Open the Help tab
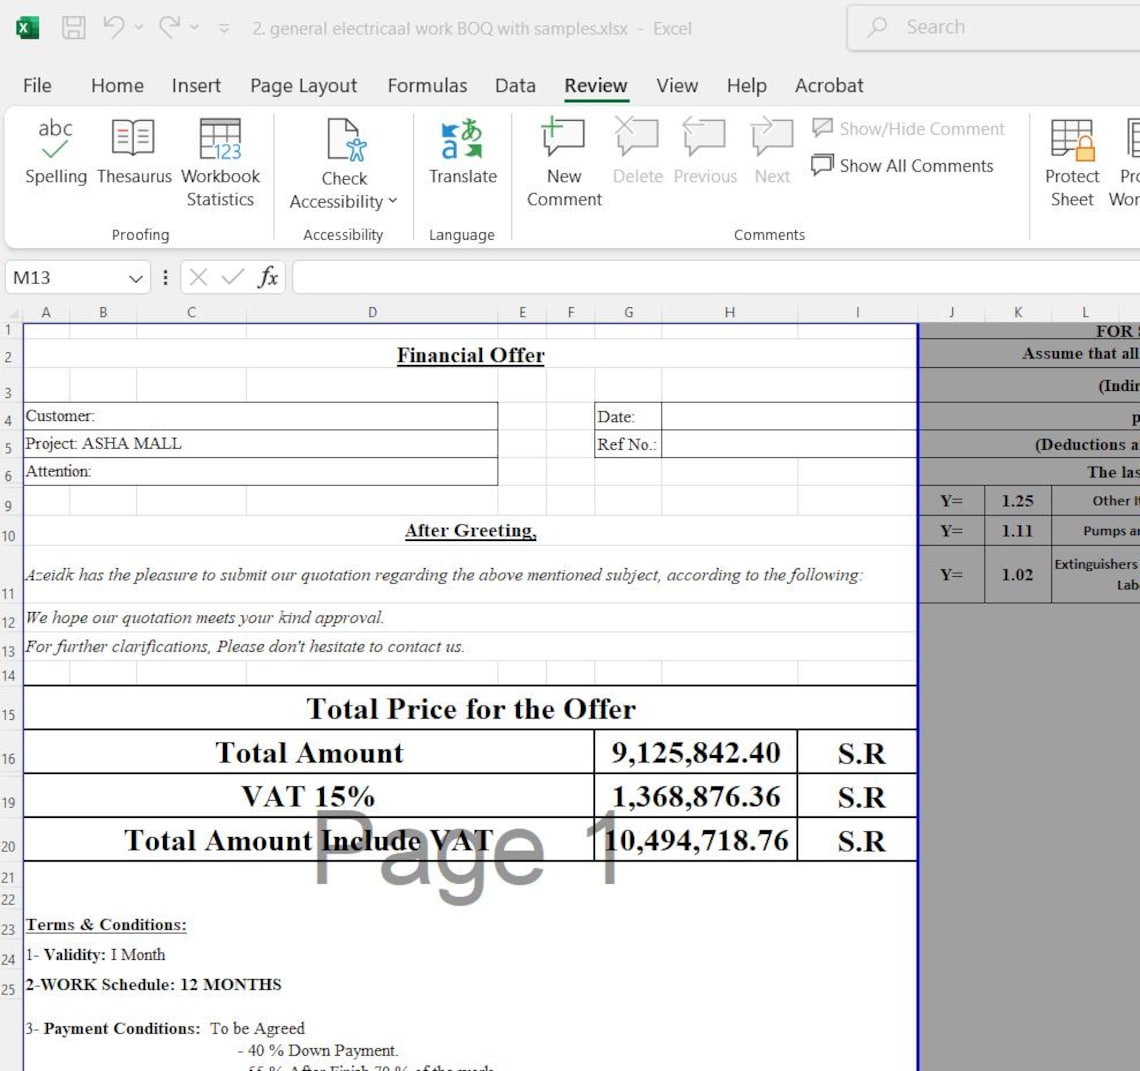This screenshot has height=1071, width=1140. pyautogui.click(x=747, y=86)
